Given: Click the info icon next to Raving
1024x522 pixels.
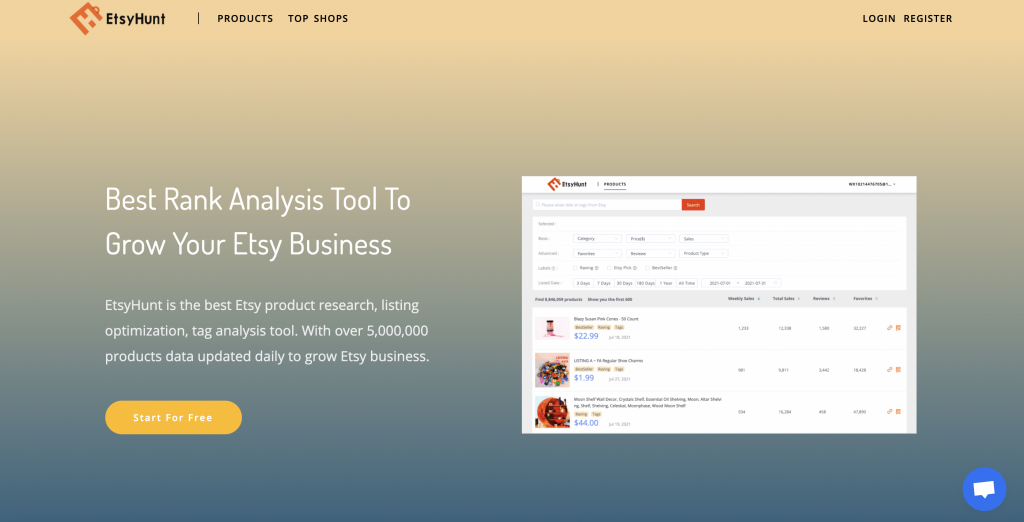Looking at the screenshot, I should [x=596, y=268].
